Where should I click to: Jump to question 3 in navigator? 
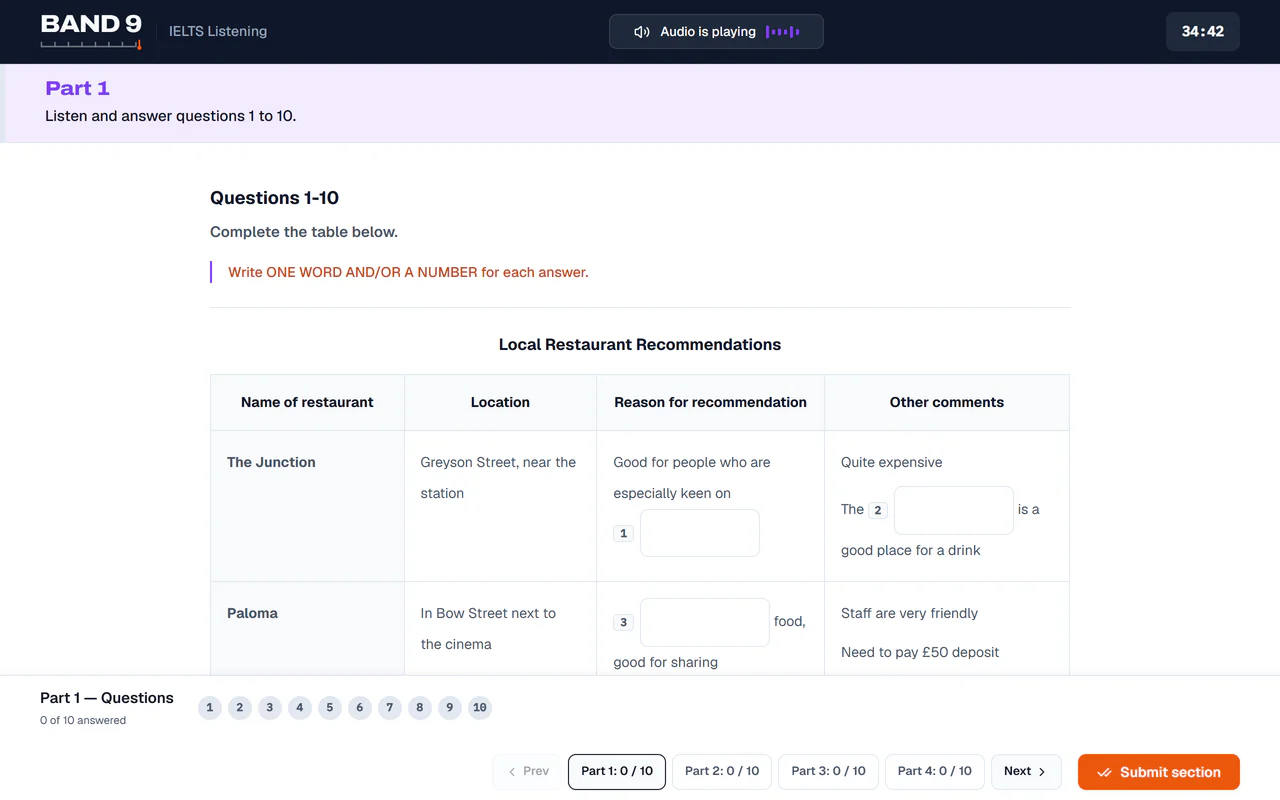[269, 708]
